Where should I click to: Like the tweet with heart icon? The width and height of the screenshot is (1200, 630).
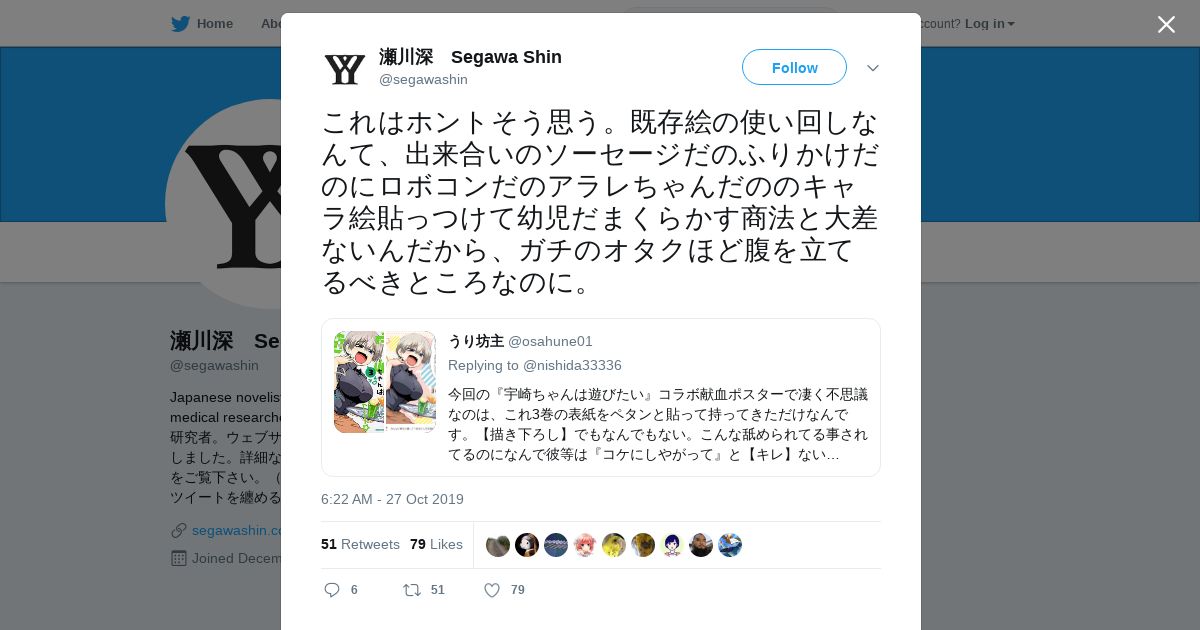pos(491,590)
